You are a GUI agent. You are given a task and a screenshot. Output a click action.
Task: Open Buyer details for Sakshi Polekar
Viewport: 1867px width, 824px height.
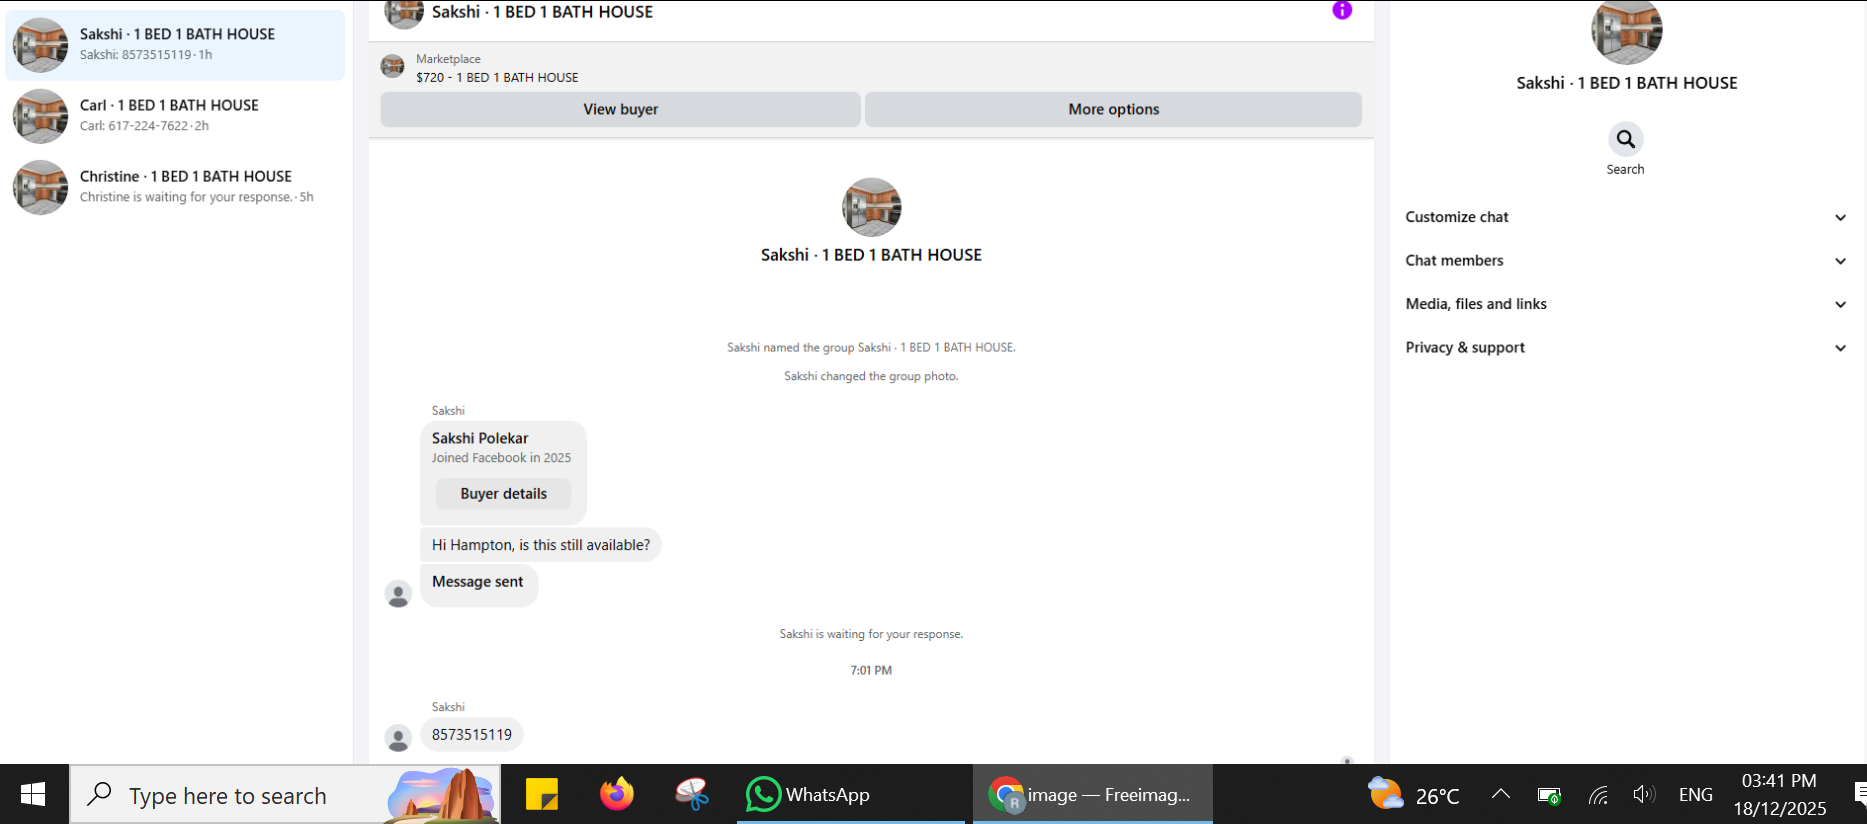pyautogui.click(x=504, y=494)
